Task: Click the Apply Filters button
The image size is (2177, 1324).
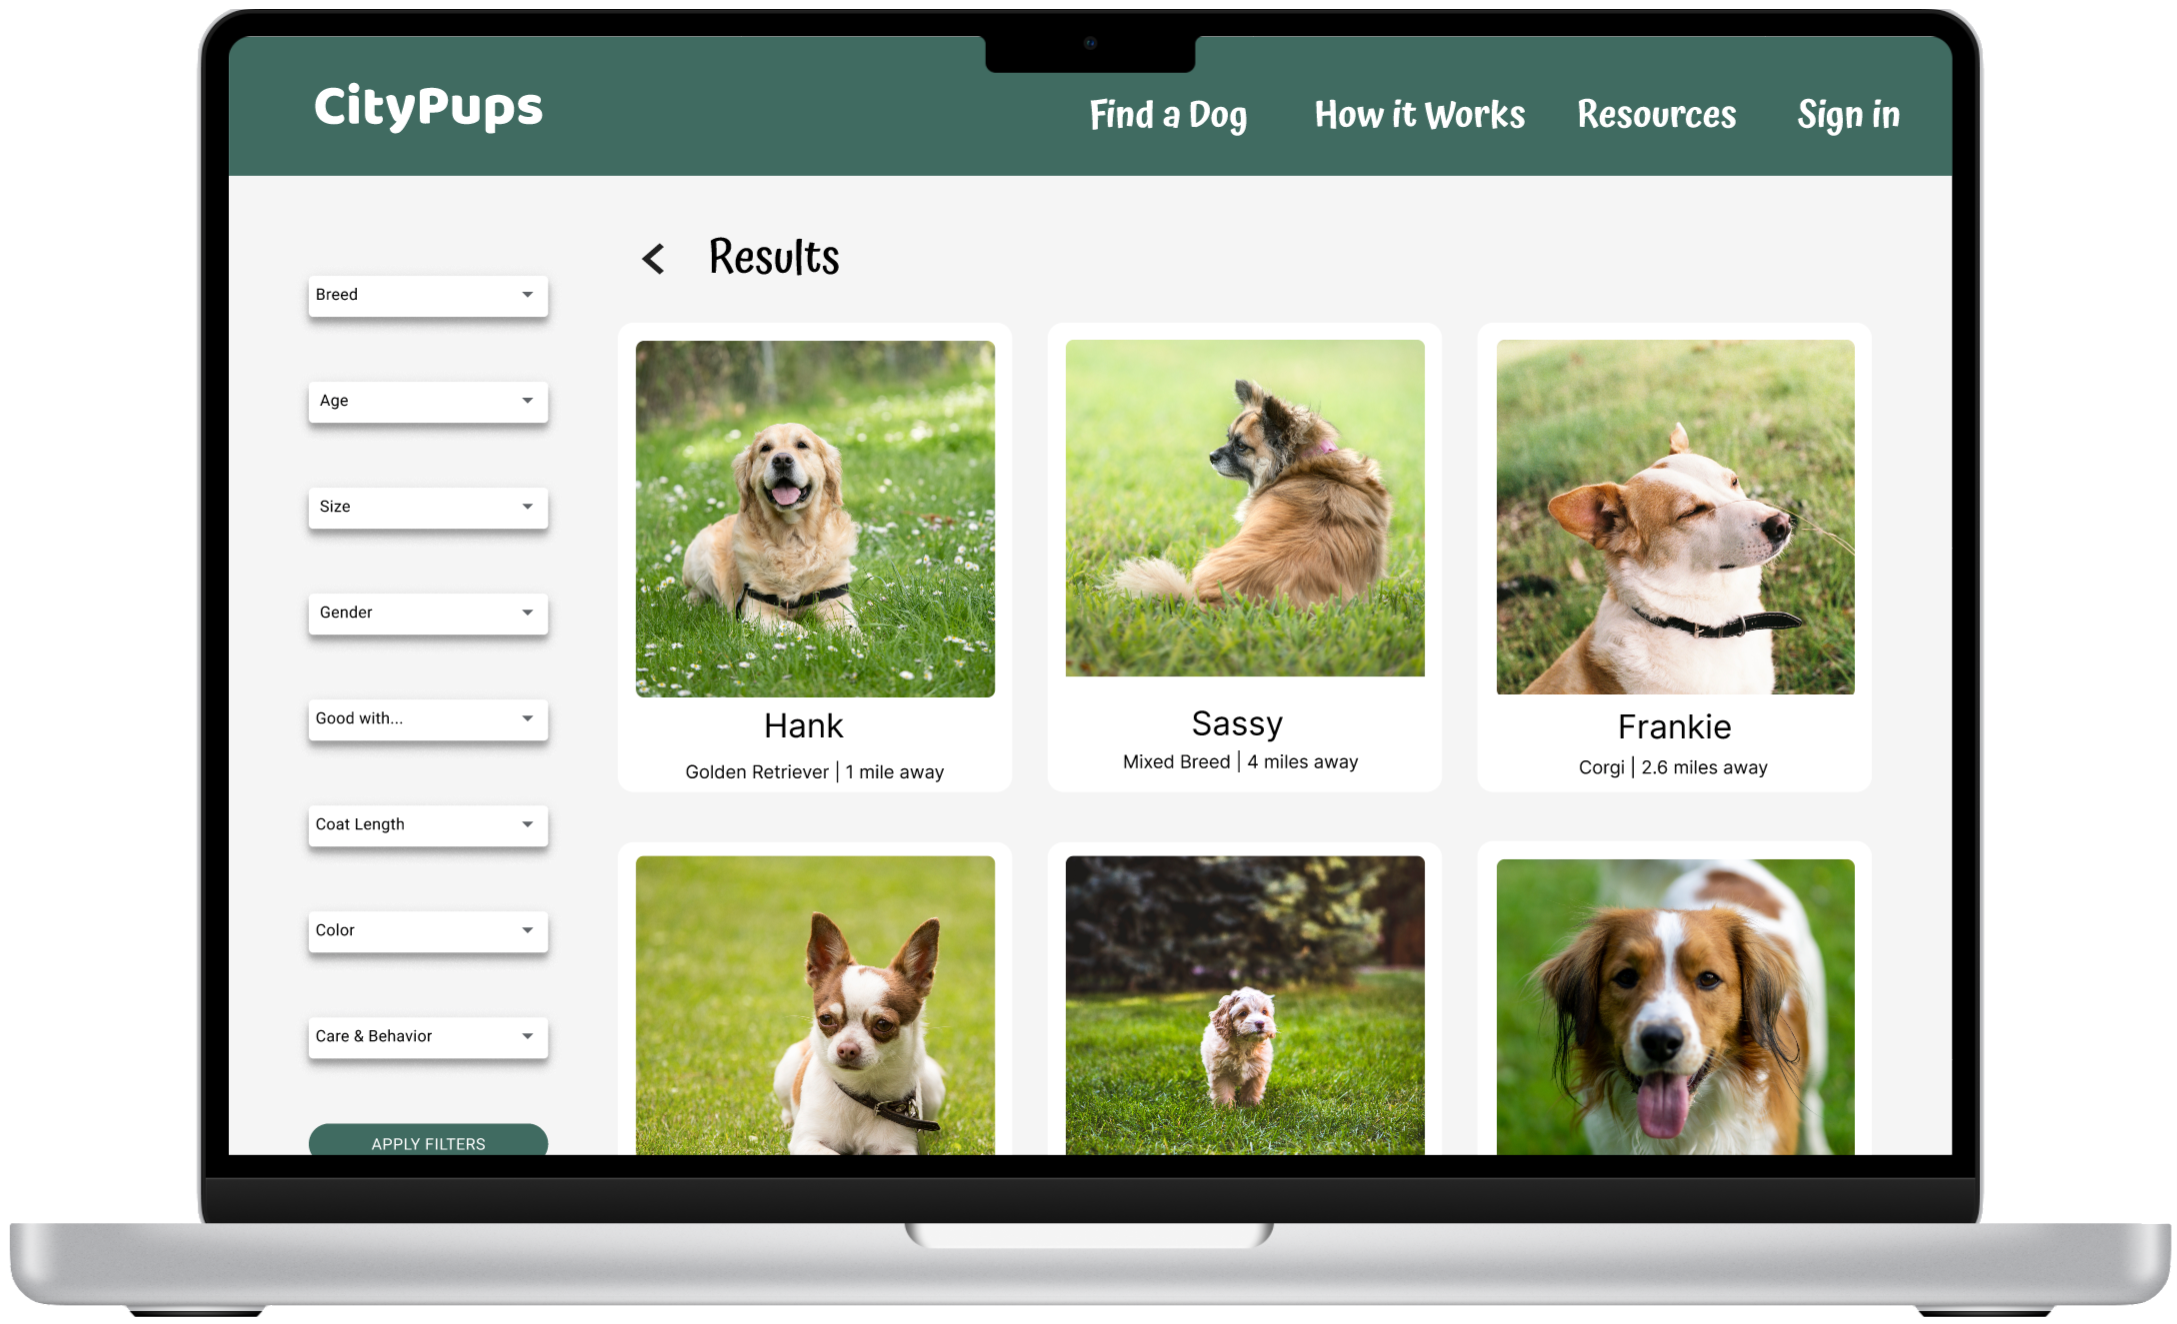Action: tap(428, 1140)
